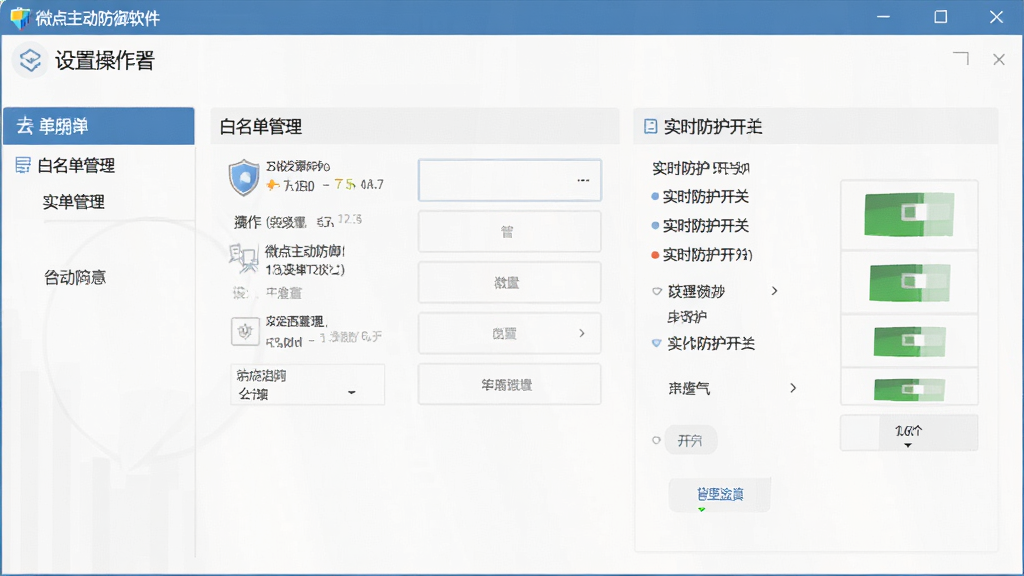Open 白名单管理 in the sidebar
The image size is (1024, 576).
click(76, 165)
